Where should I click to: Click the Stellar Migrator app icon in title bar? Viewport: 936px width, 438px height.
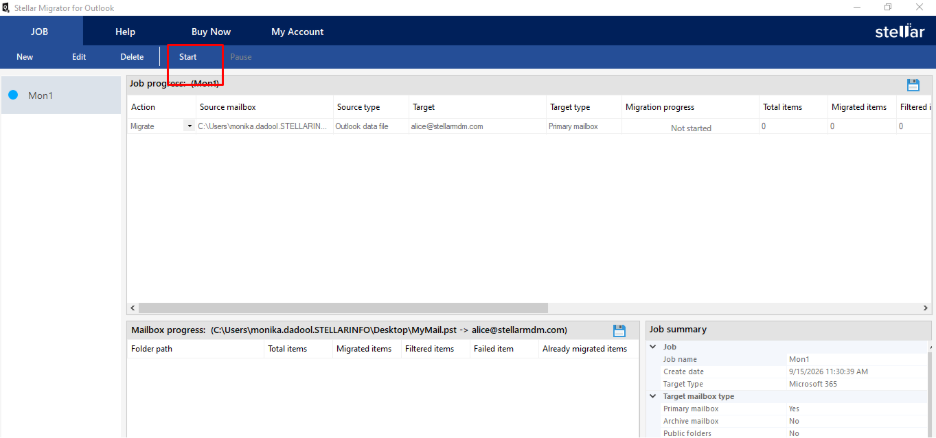point(6,8)
